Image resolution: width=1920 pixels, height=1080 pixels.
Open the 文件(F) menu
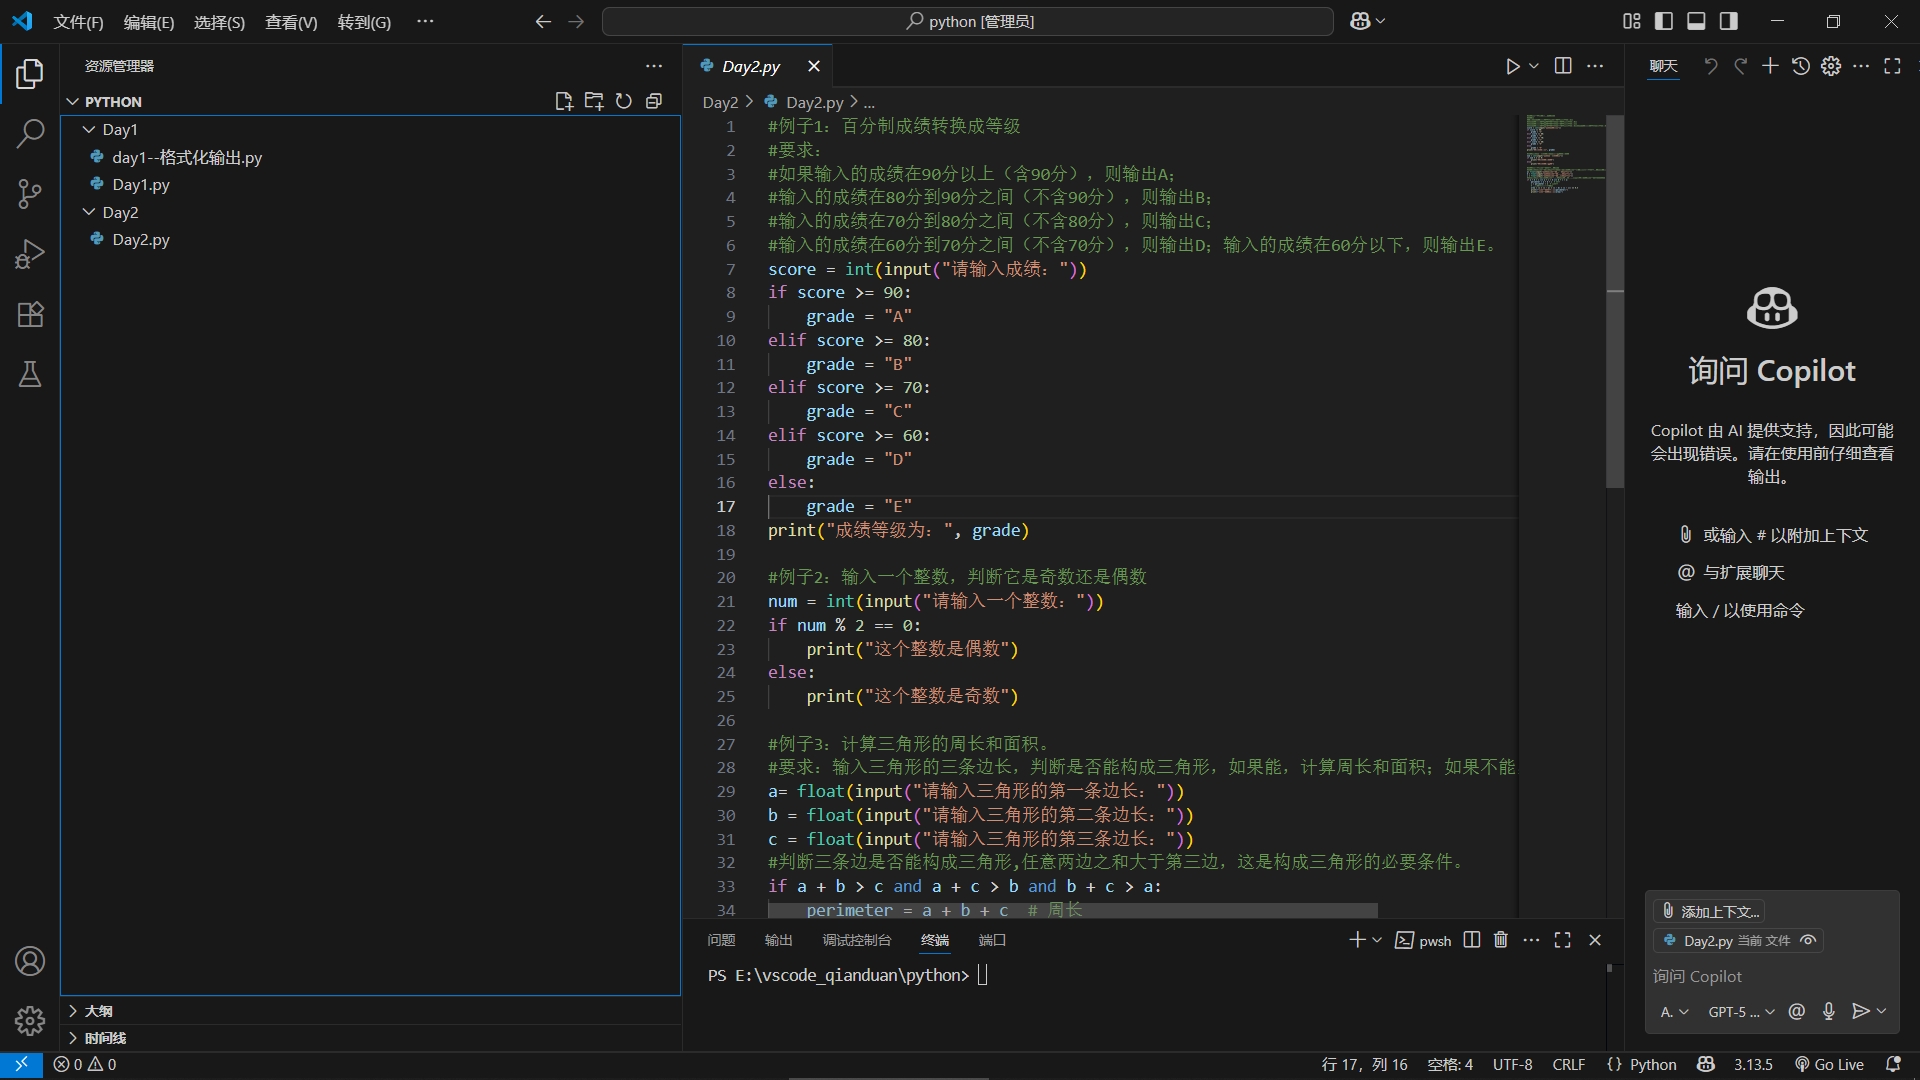pos(78,22)
